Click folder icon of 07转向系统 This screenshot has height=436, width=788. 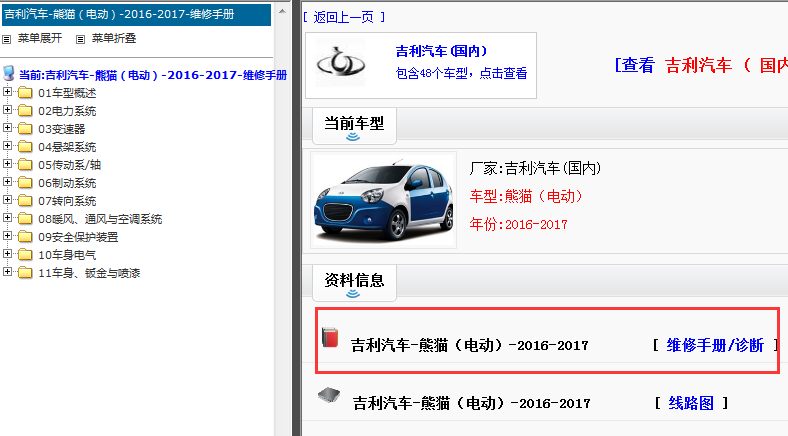[x=25, y=201]
